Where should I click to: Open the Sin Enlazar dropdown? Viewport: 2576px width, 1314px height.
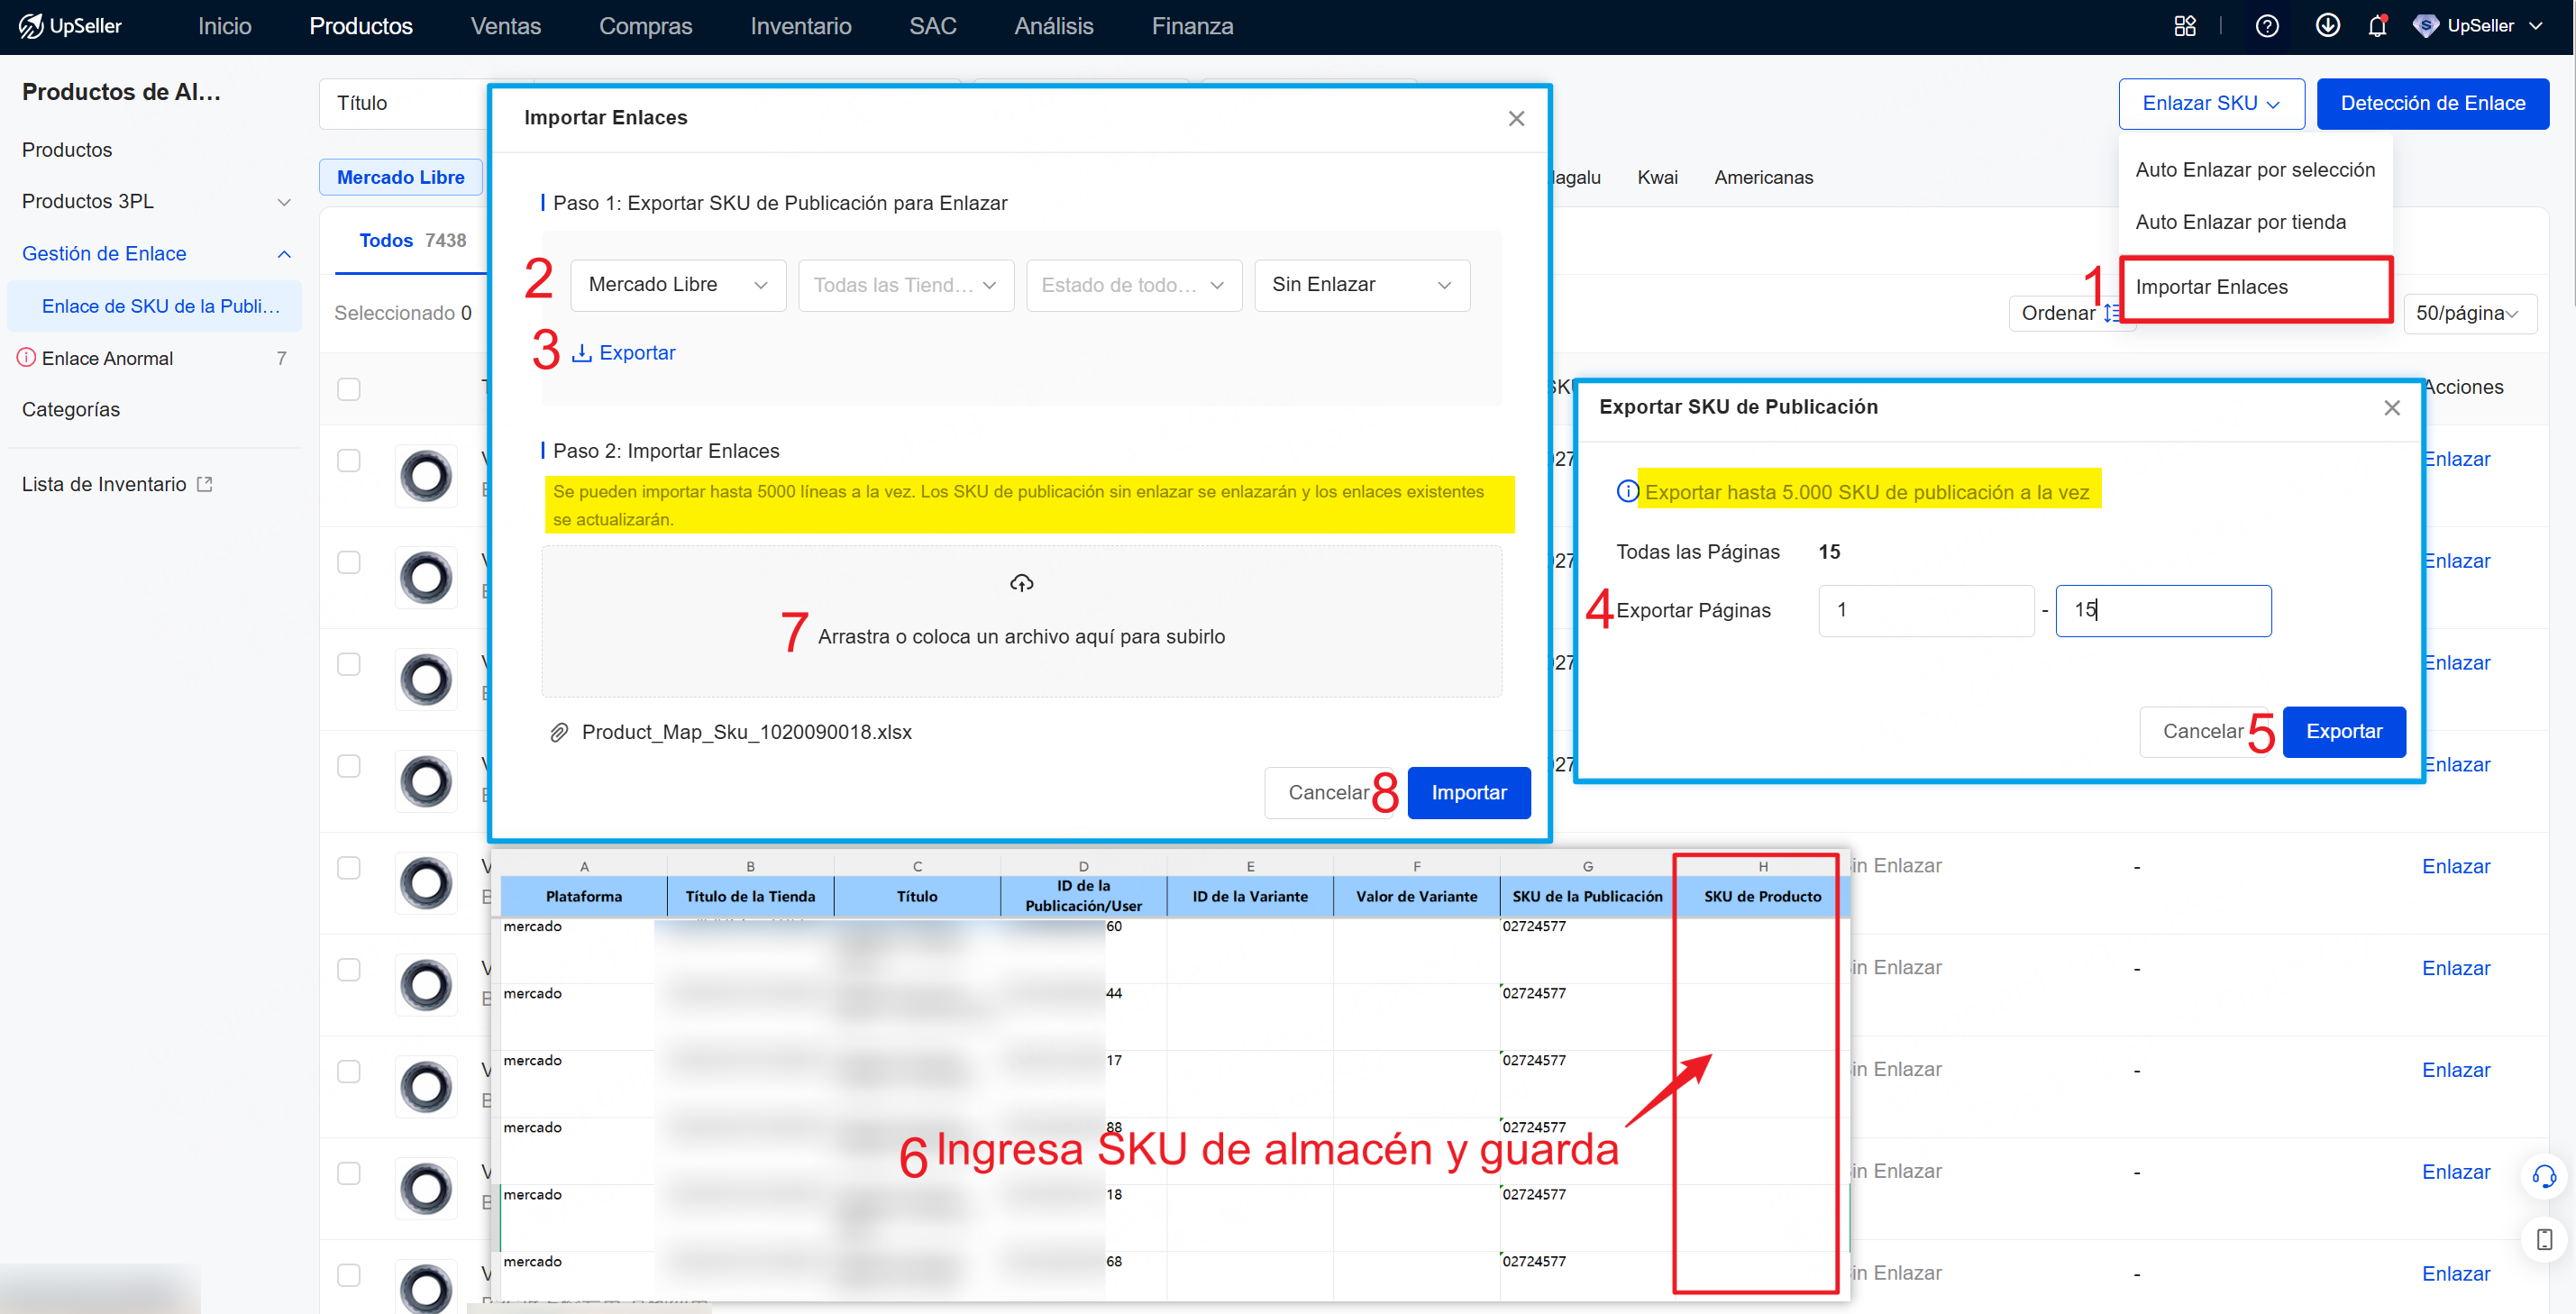(x=1362, y=285)
